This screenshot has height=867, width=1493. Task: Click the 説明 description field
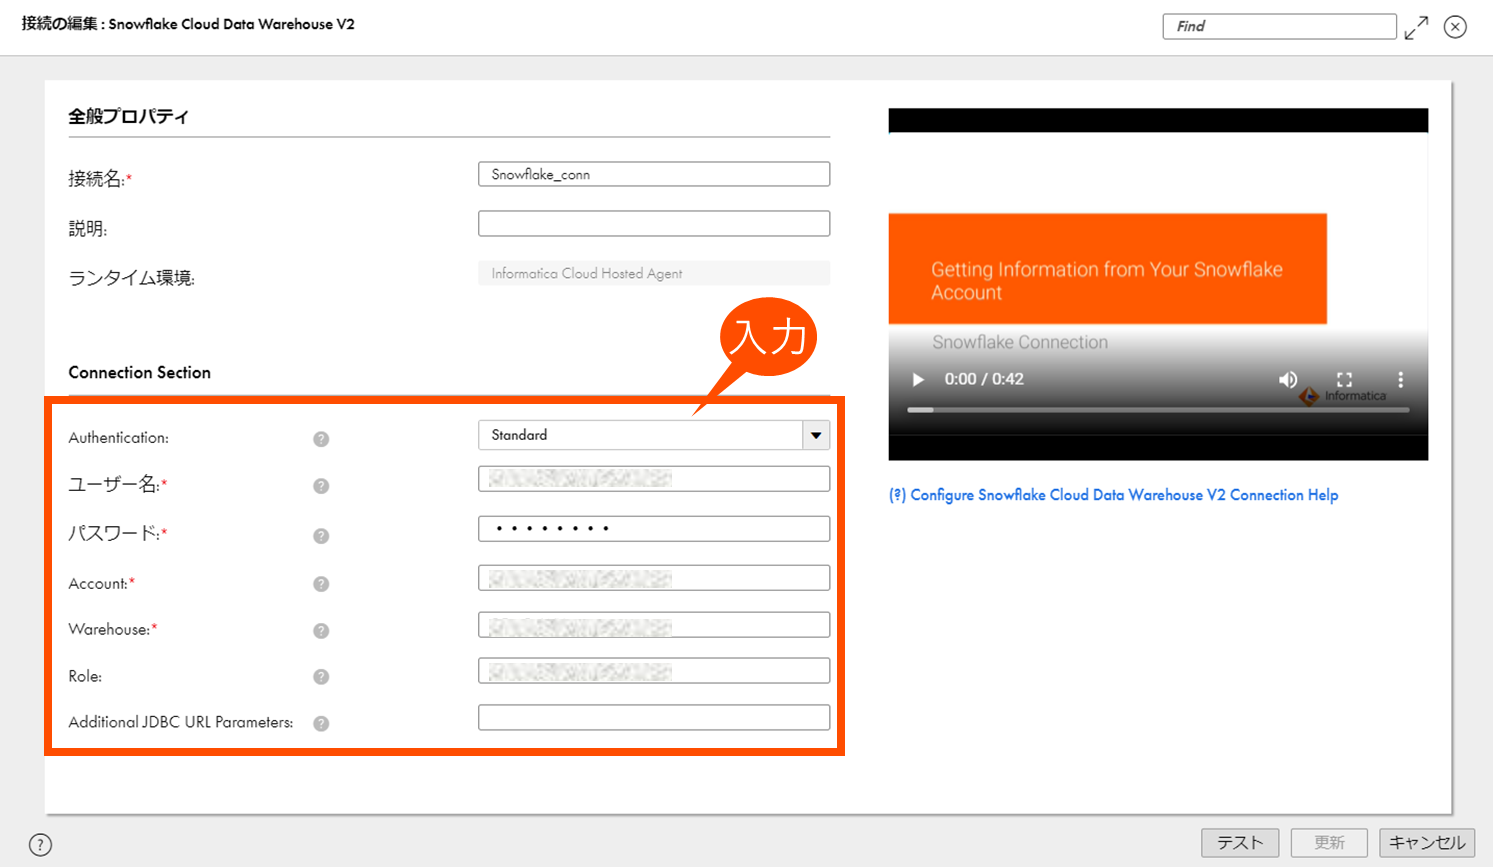click(654, 223)
